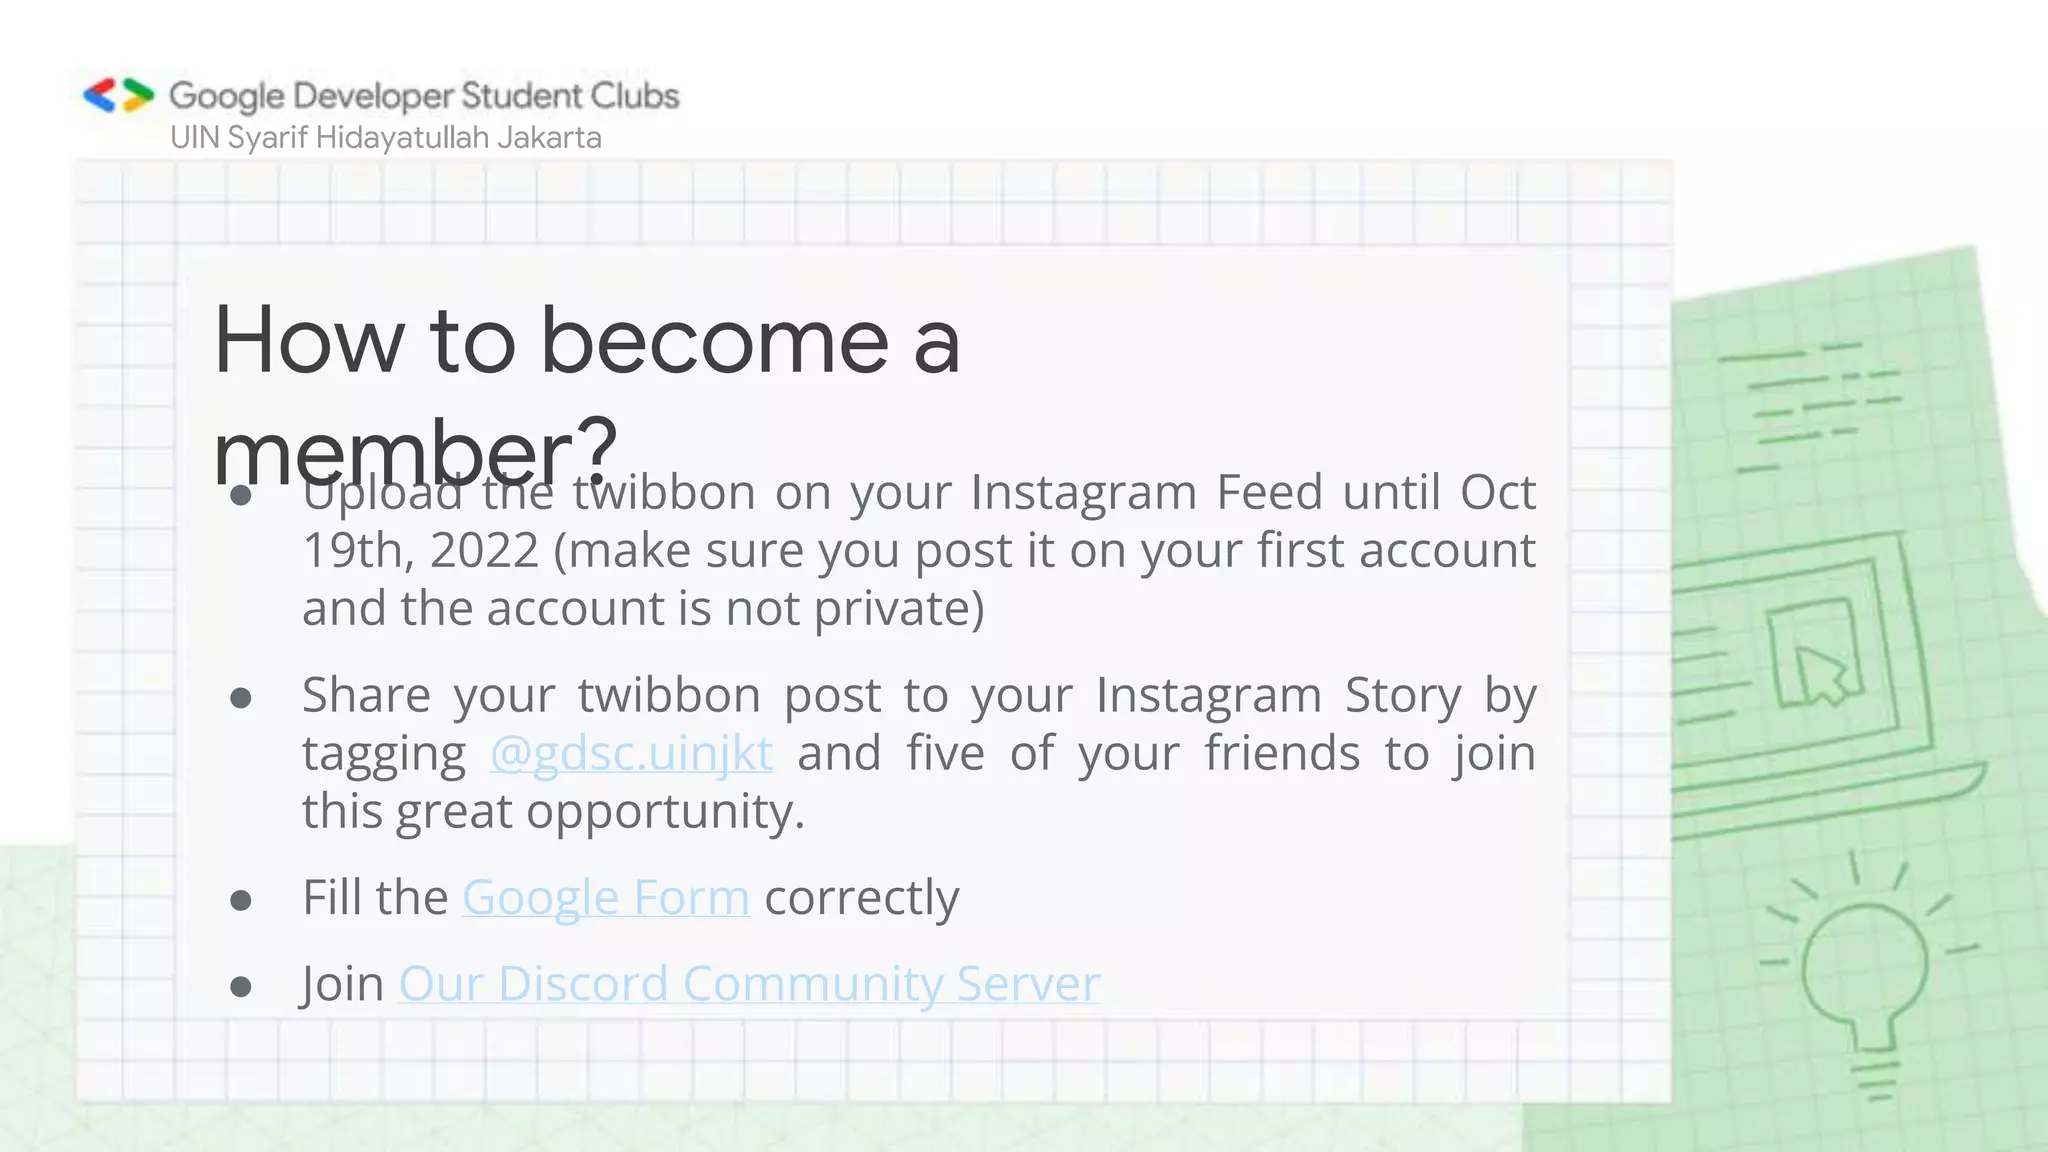Click the text 'this great opportunity.'
2048x1152 pixels.
553,811
